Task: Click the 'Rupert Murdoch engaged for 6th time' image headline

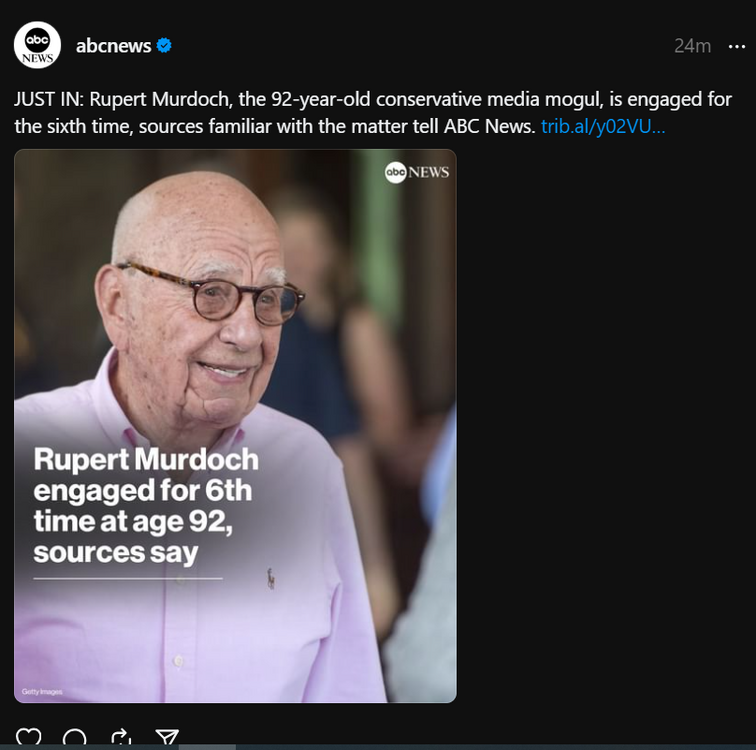Action: [x=146, y=506]
